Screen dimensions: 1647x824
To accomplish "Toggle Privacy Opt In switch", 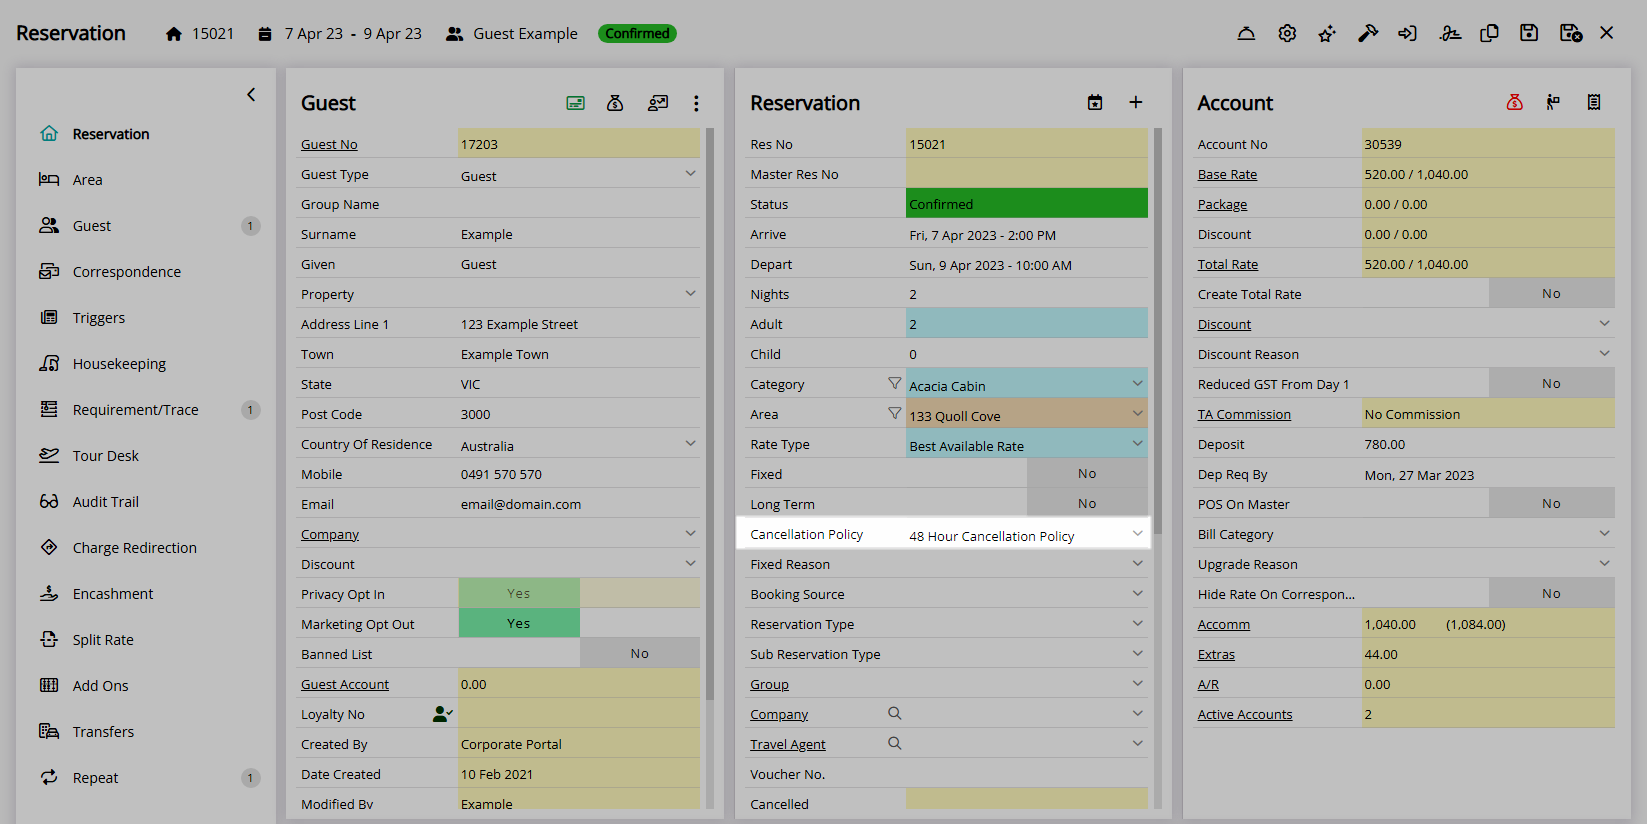I will 579,593.
